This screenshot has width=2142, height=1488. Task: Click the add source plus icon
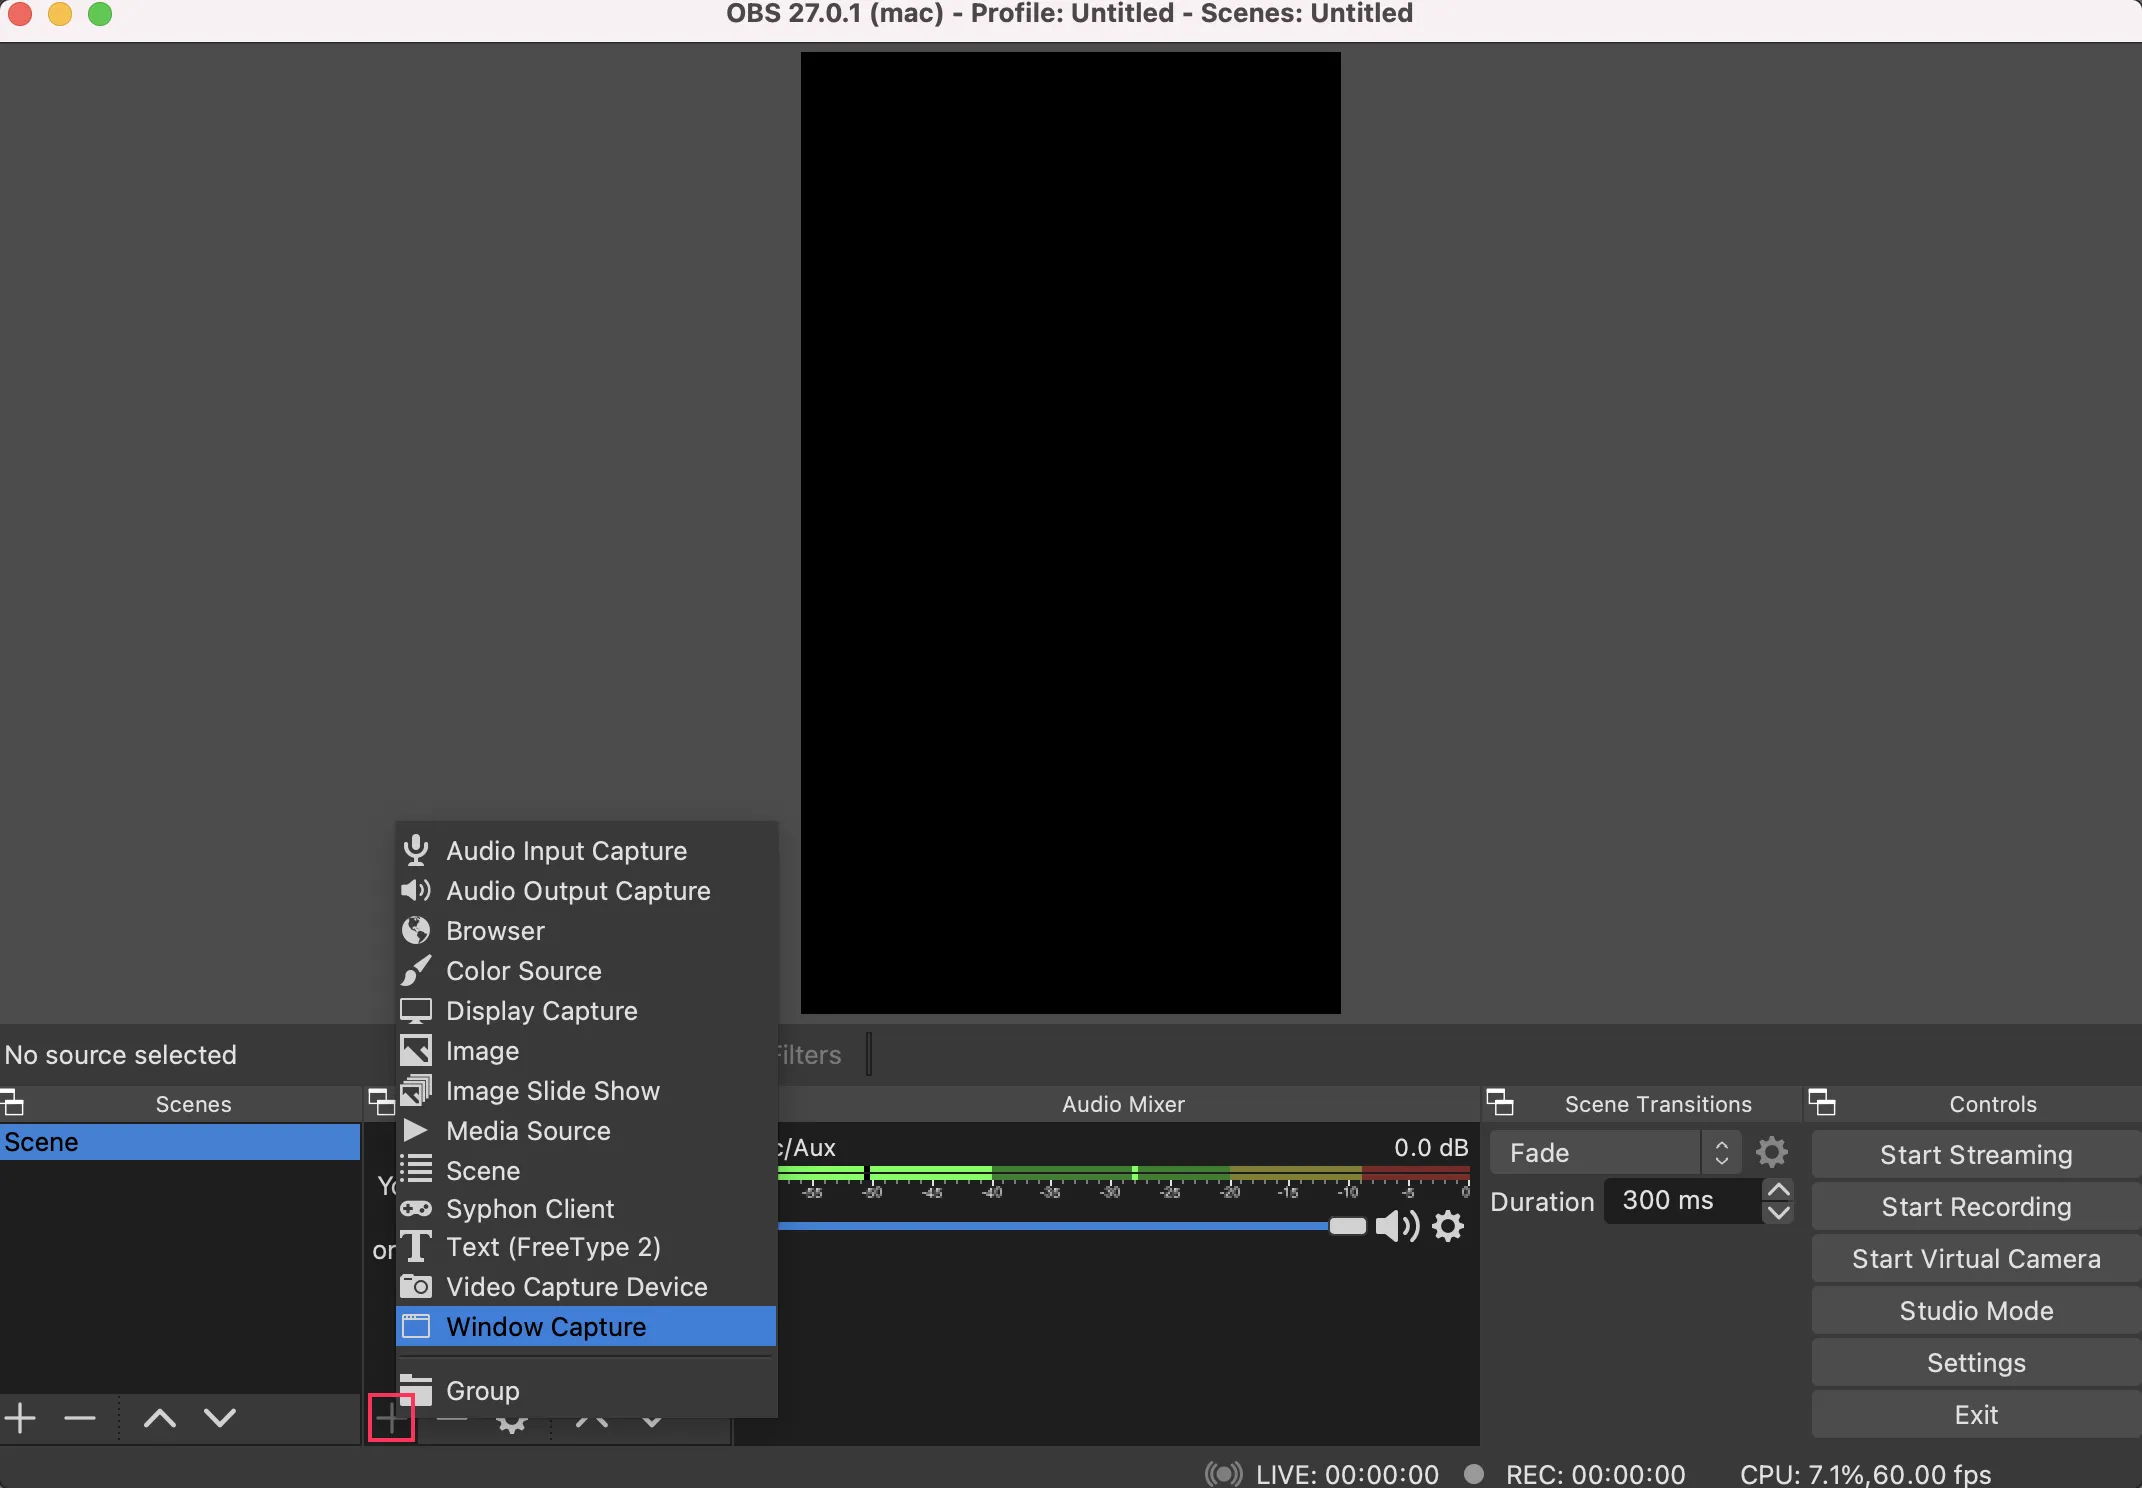coord(391,1417)
